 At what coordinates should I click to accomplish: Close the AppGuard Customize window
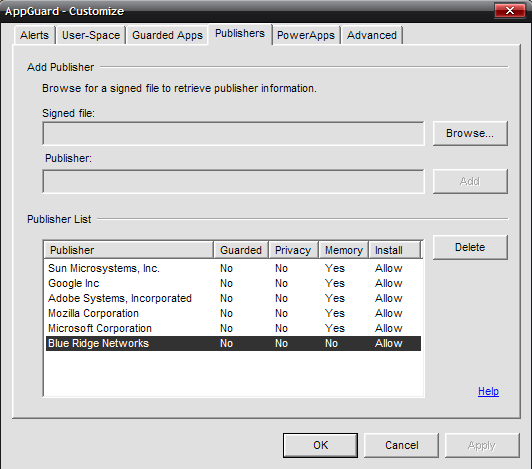510,11
